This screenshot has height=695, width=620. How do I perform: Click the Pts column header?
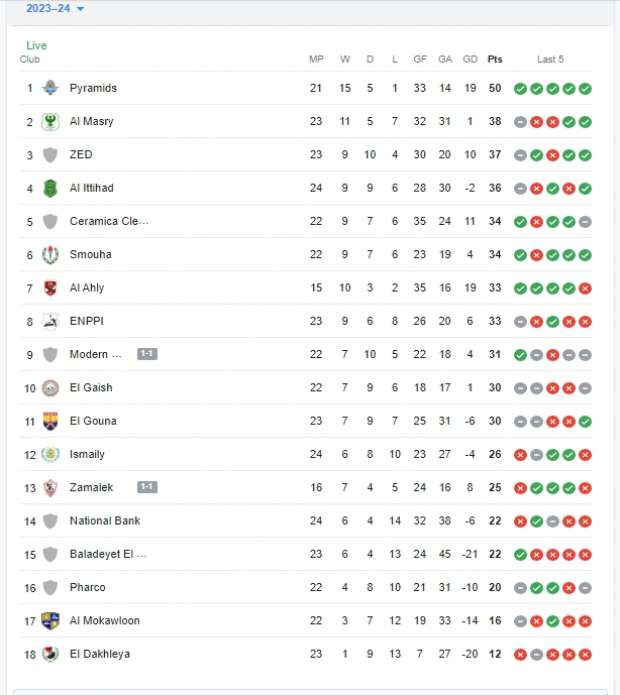click(495, 59)
